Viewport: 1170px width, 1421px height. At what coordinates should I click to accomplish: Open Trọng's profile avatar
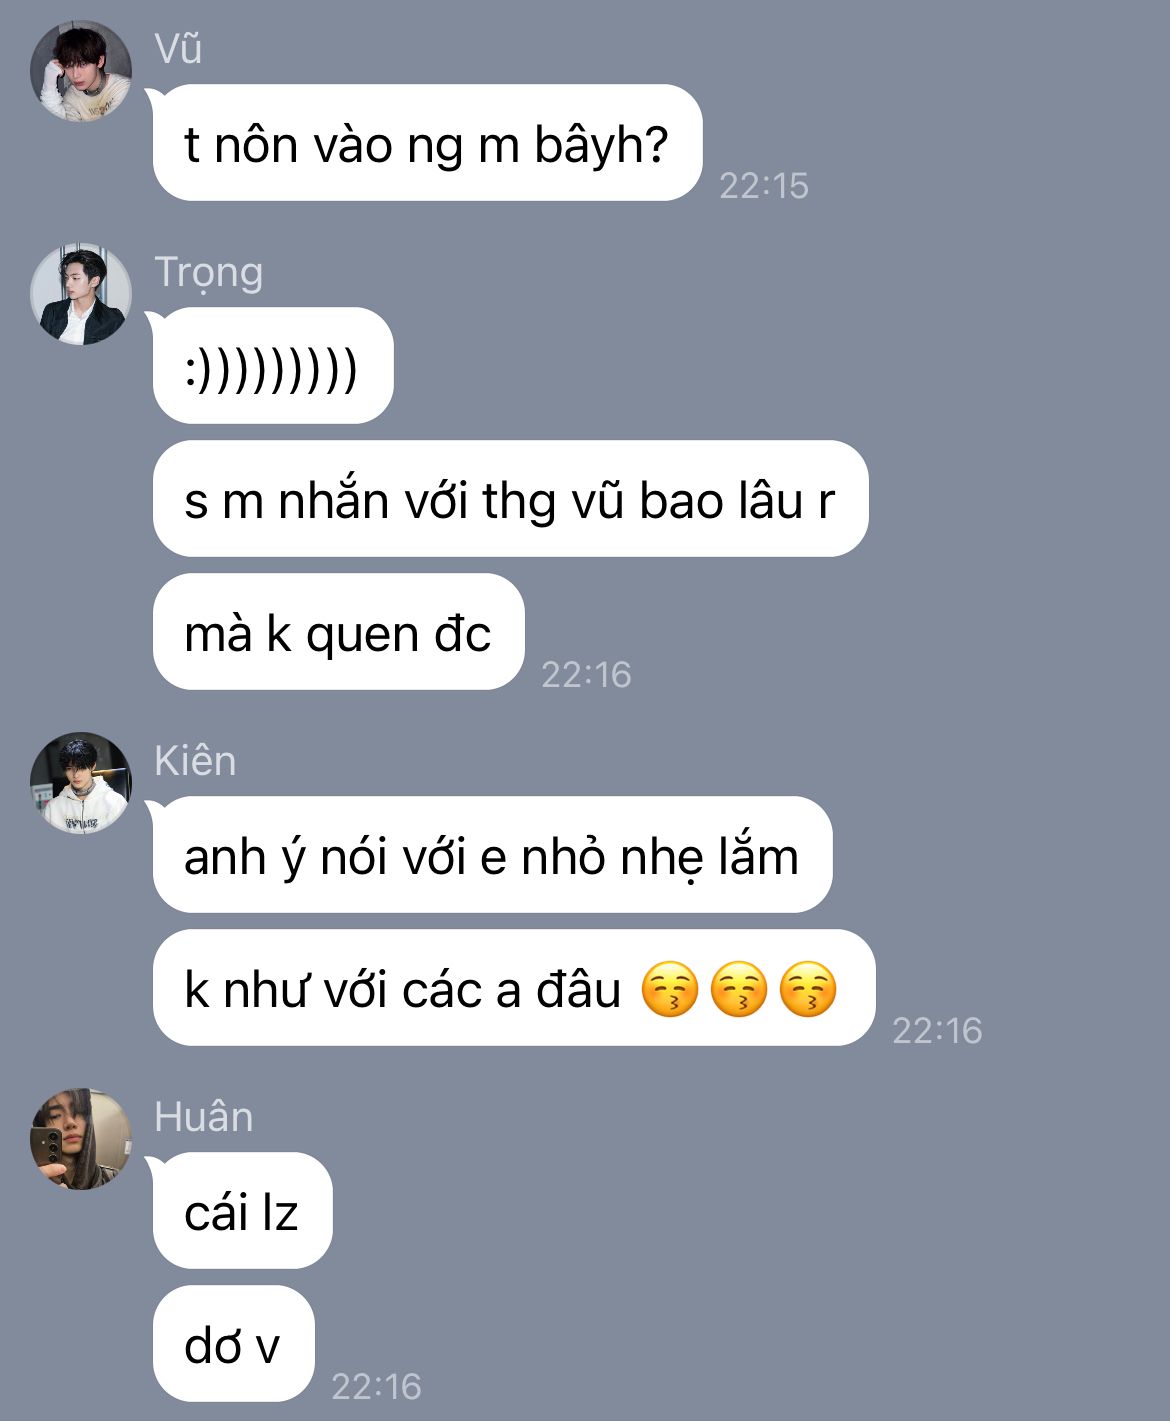click(x=81, y=294)
